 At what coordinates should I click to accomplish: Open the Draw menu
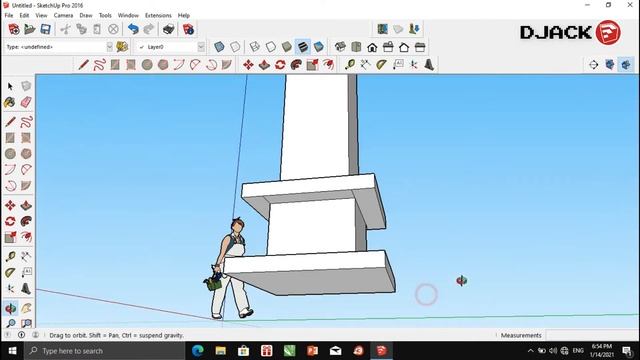86,15
